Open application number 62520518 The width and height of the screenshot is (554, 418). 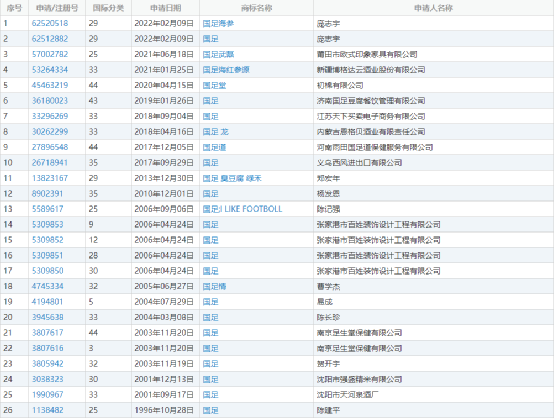click(x=50, y=23)
